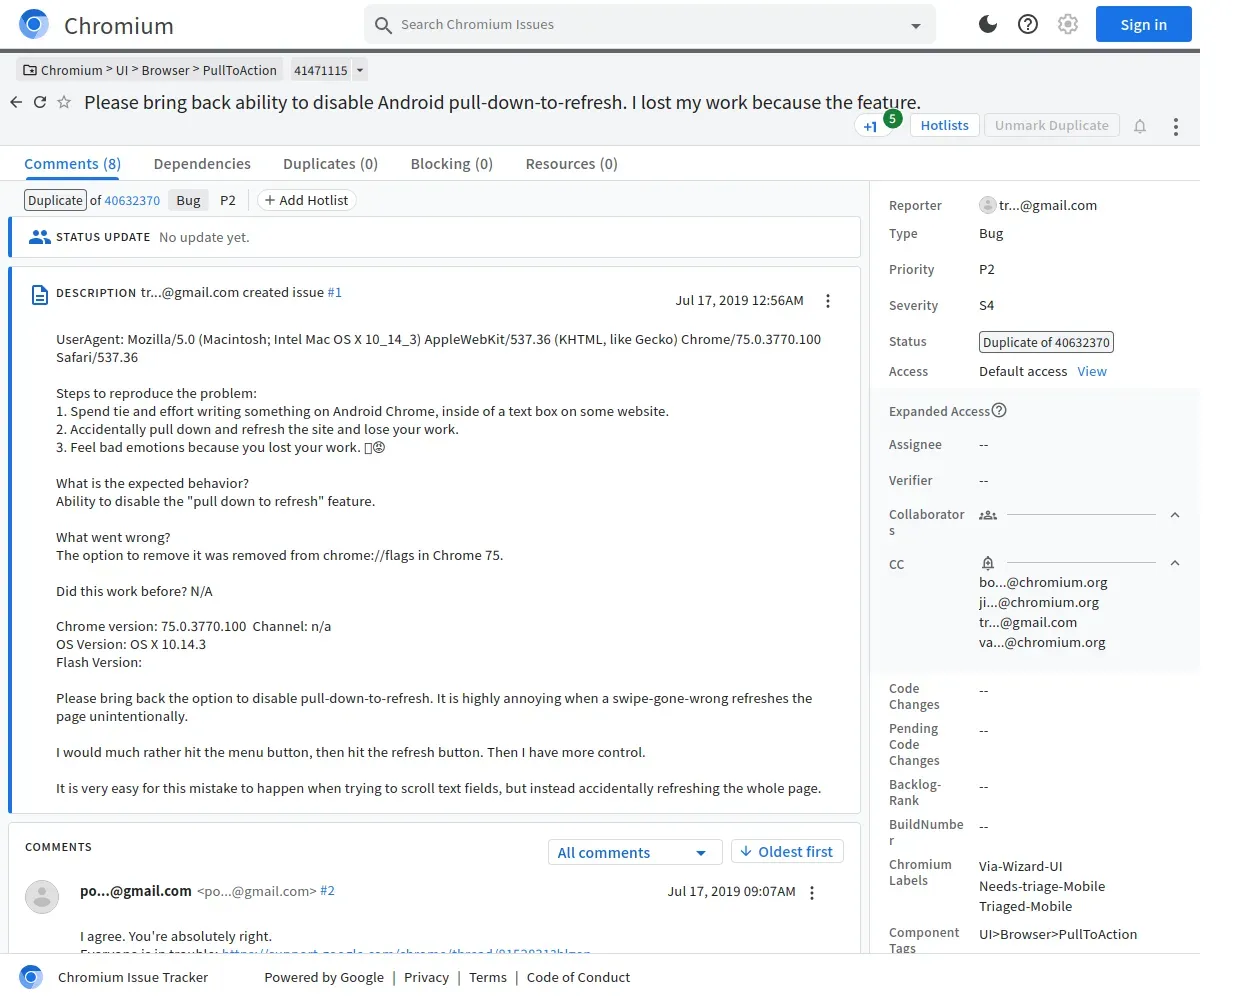Click the Sign in button
The width and height of the screenshot is (1234, 1000).
click(x=1144, y=25)
